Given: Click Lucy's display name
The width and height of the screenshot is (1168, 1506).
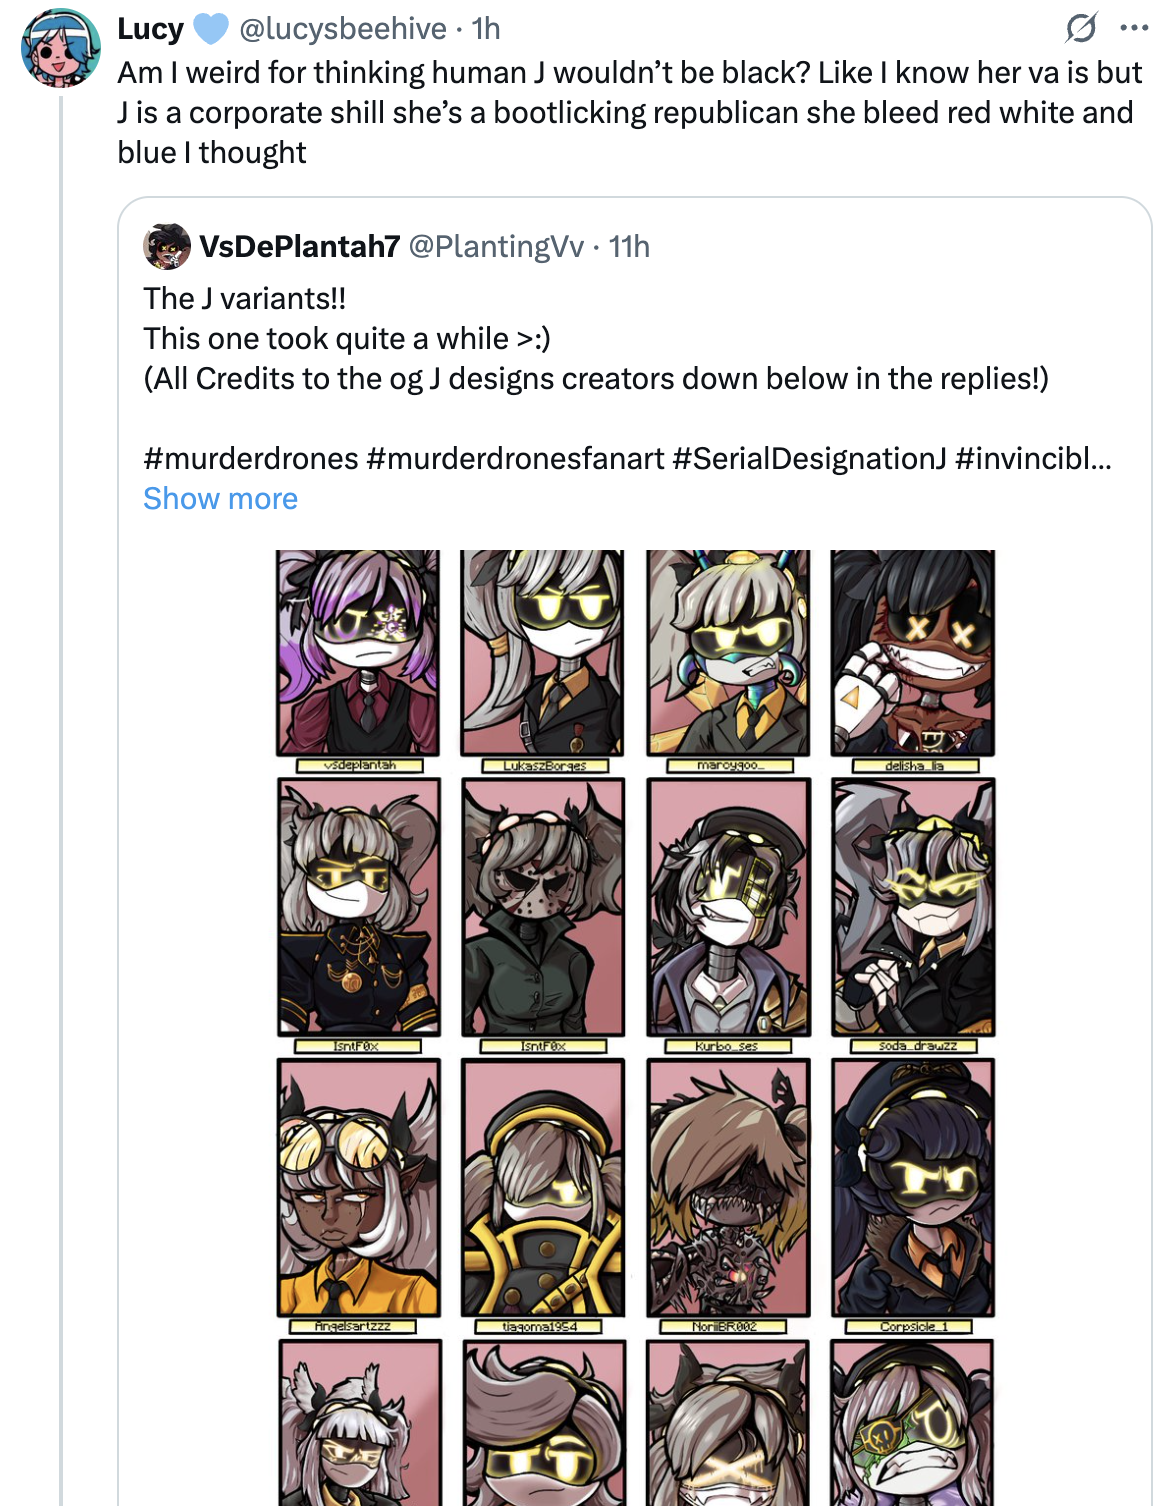Looking at the screenshot, I should point(150,29).
